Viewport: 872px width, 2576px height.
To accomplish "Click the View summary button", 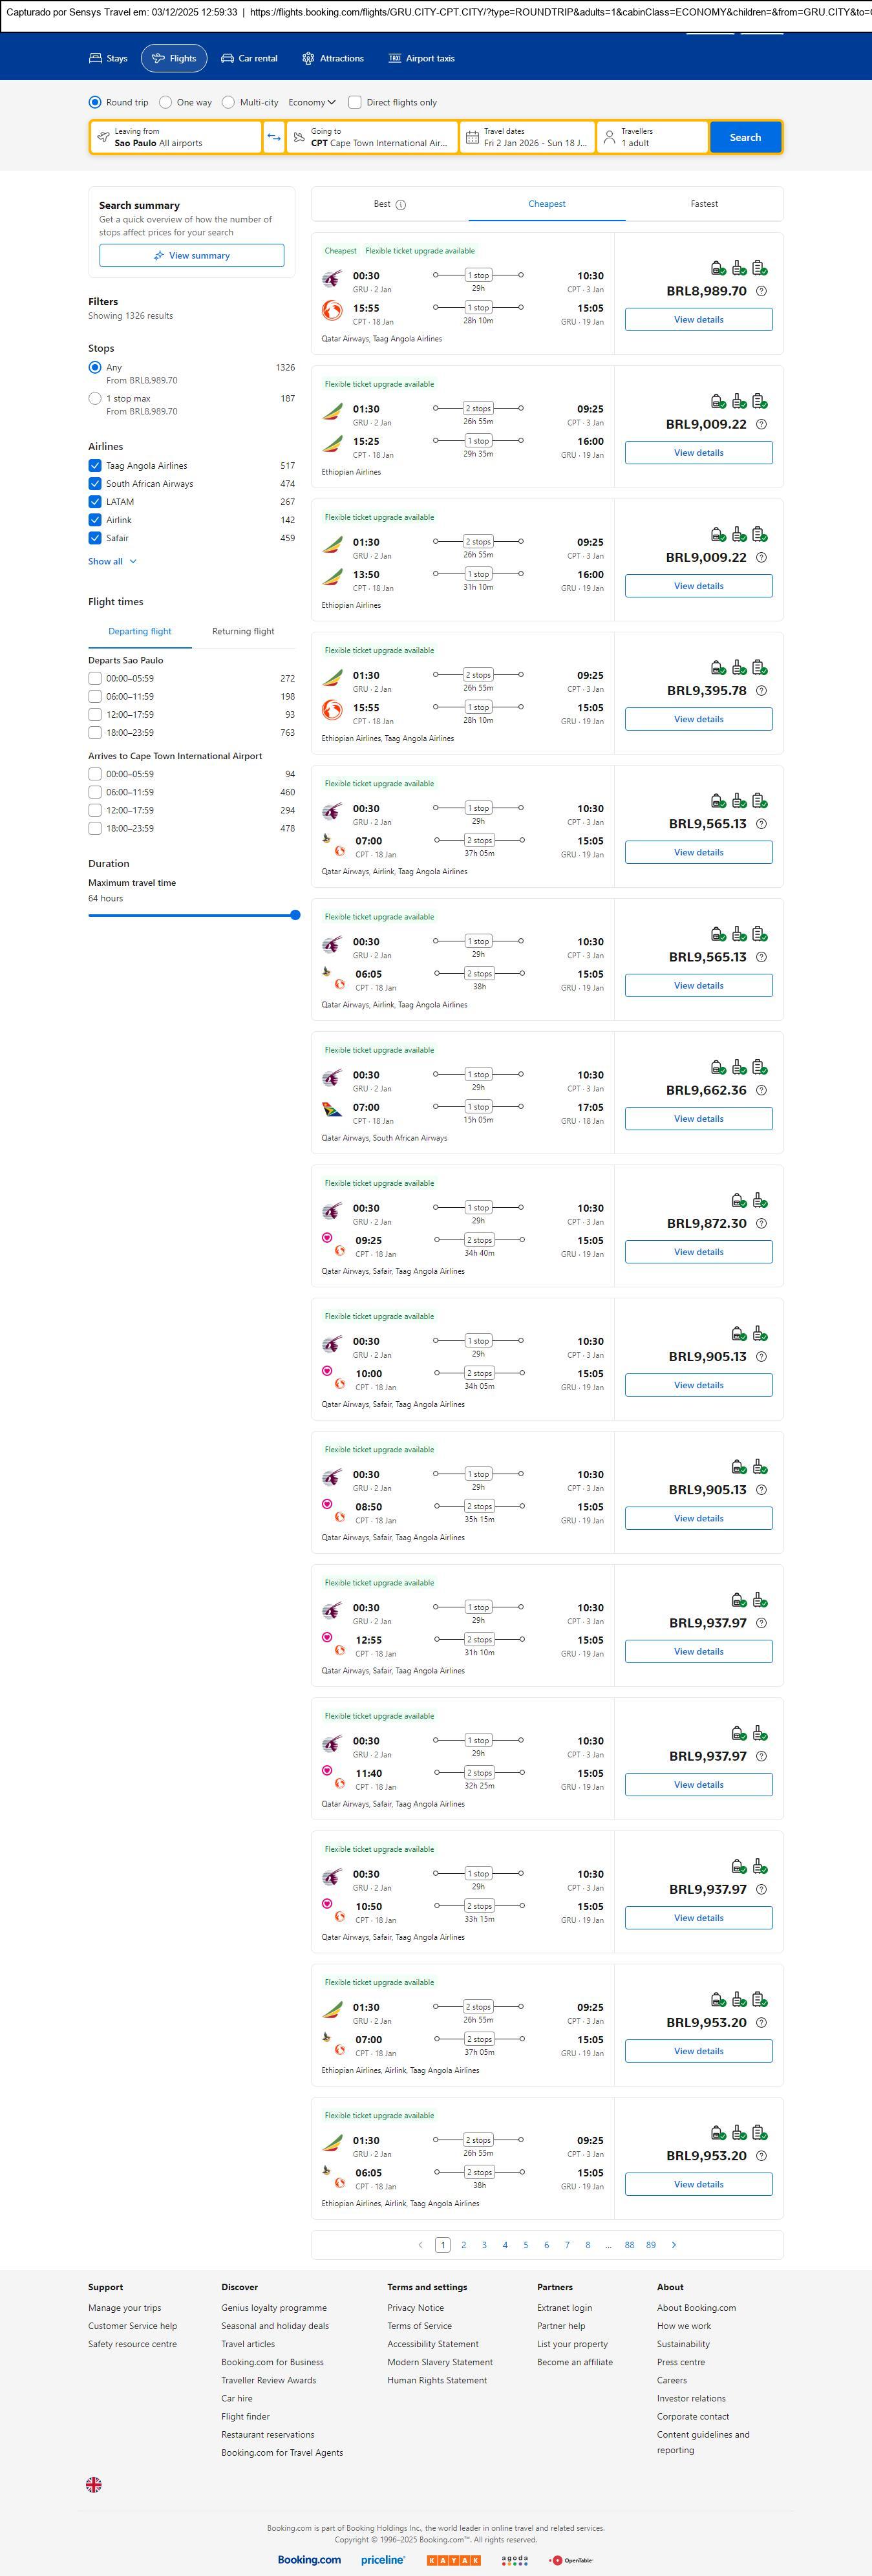I will click(x=191, y=256).
